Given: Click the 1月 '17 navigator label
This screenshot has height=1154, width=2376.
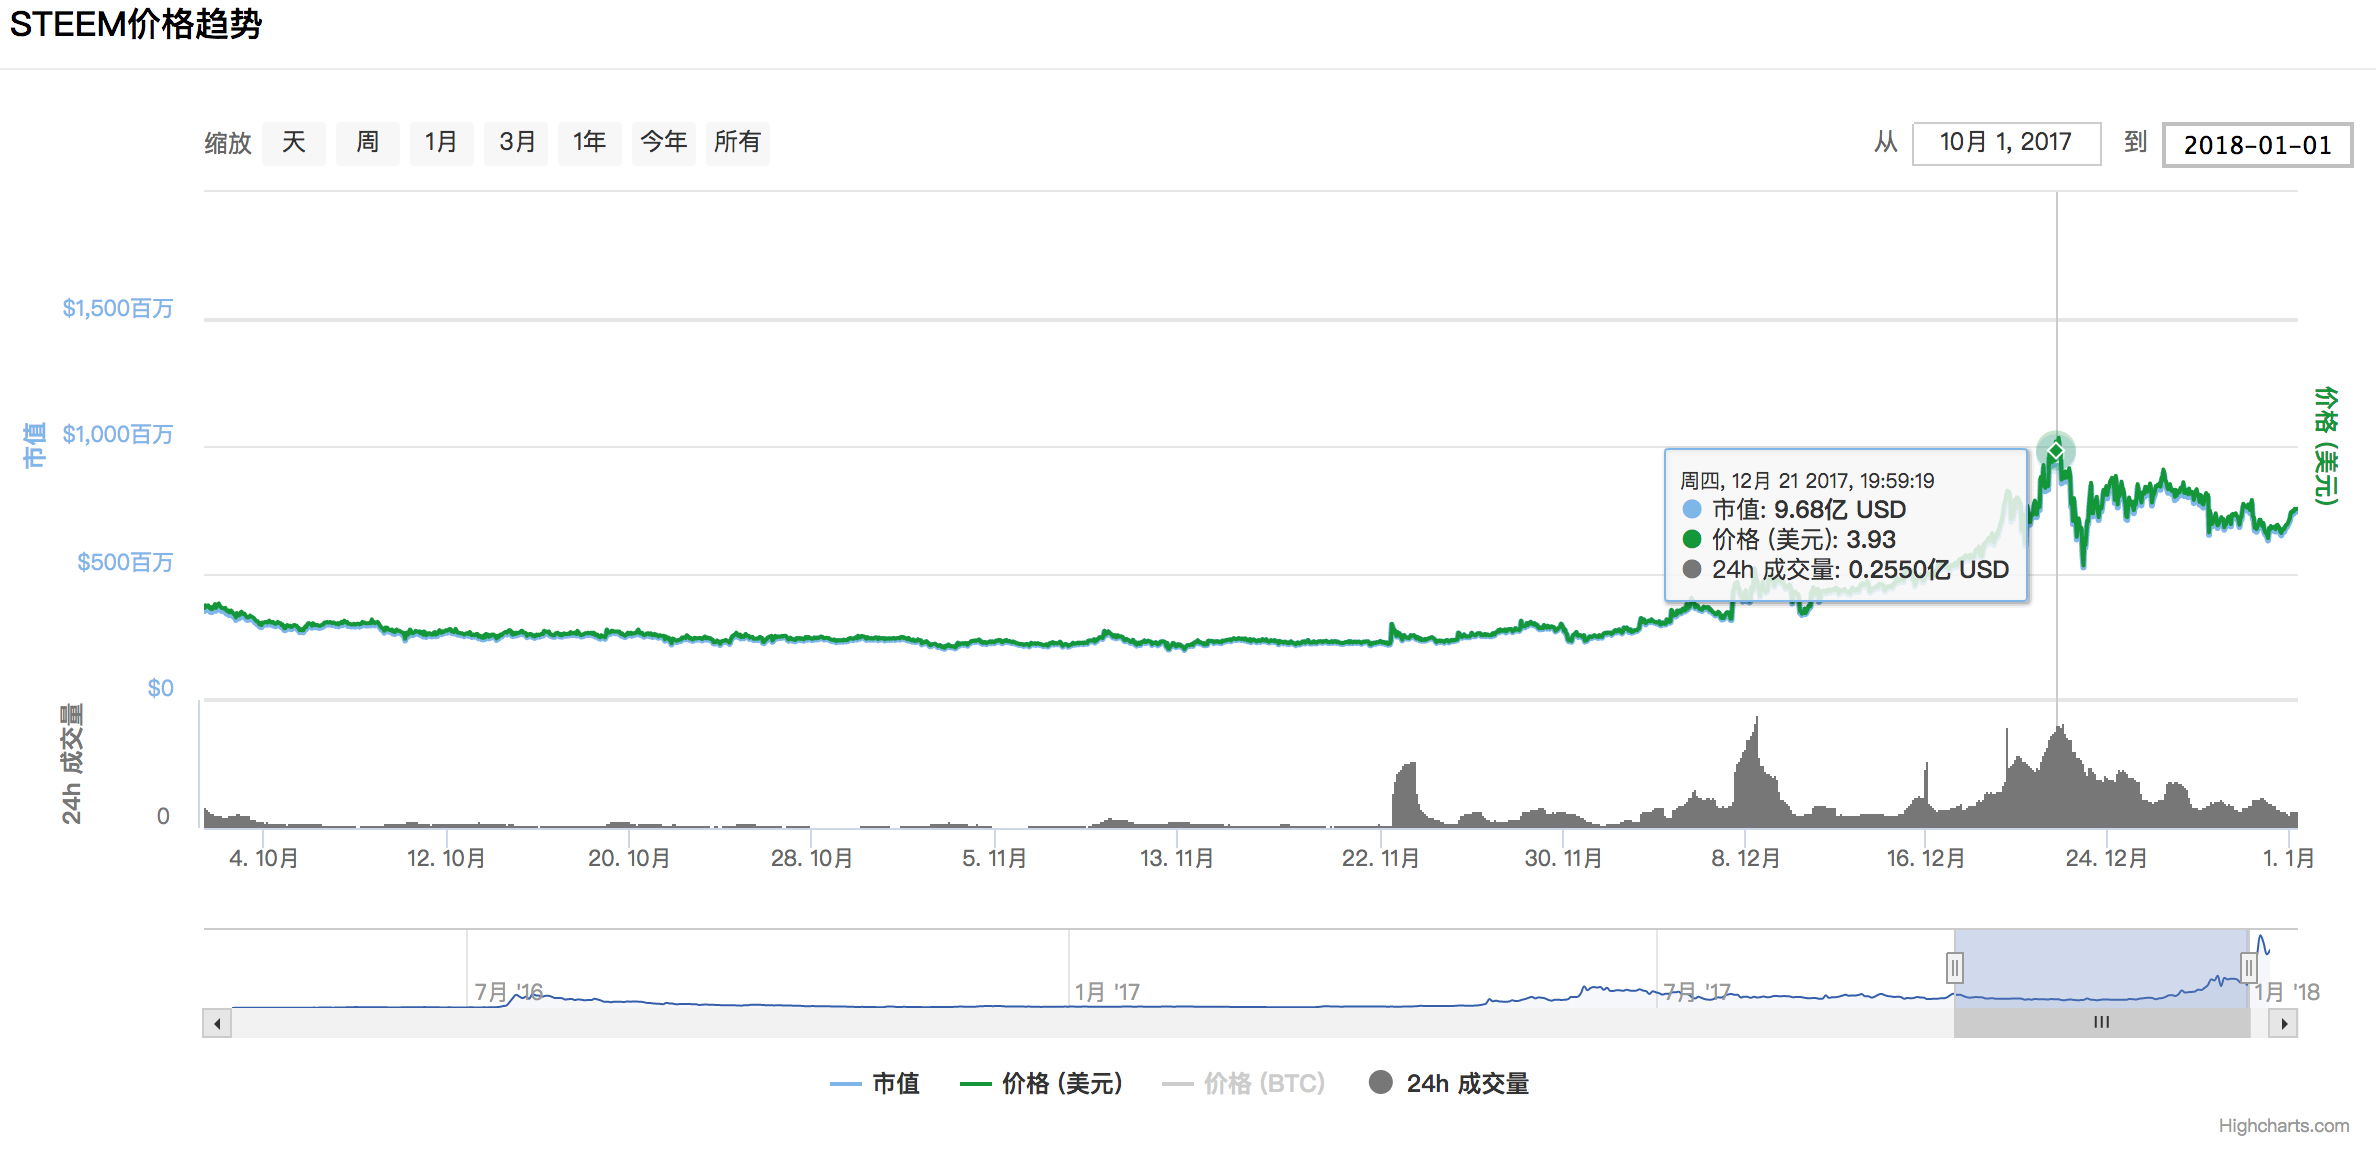Looking at the screenshot, I should tap(1107, 992).
